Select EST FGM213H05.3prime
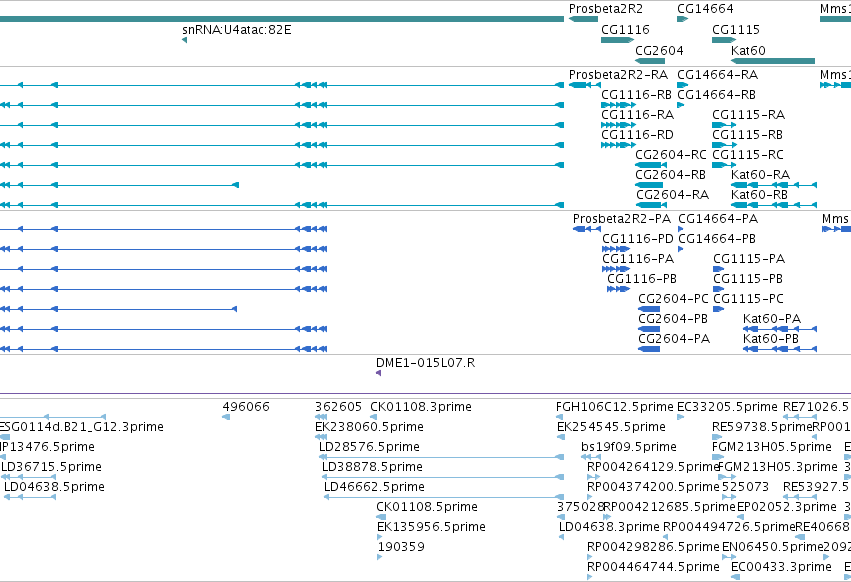 tap(778, 467)
